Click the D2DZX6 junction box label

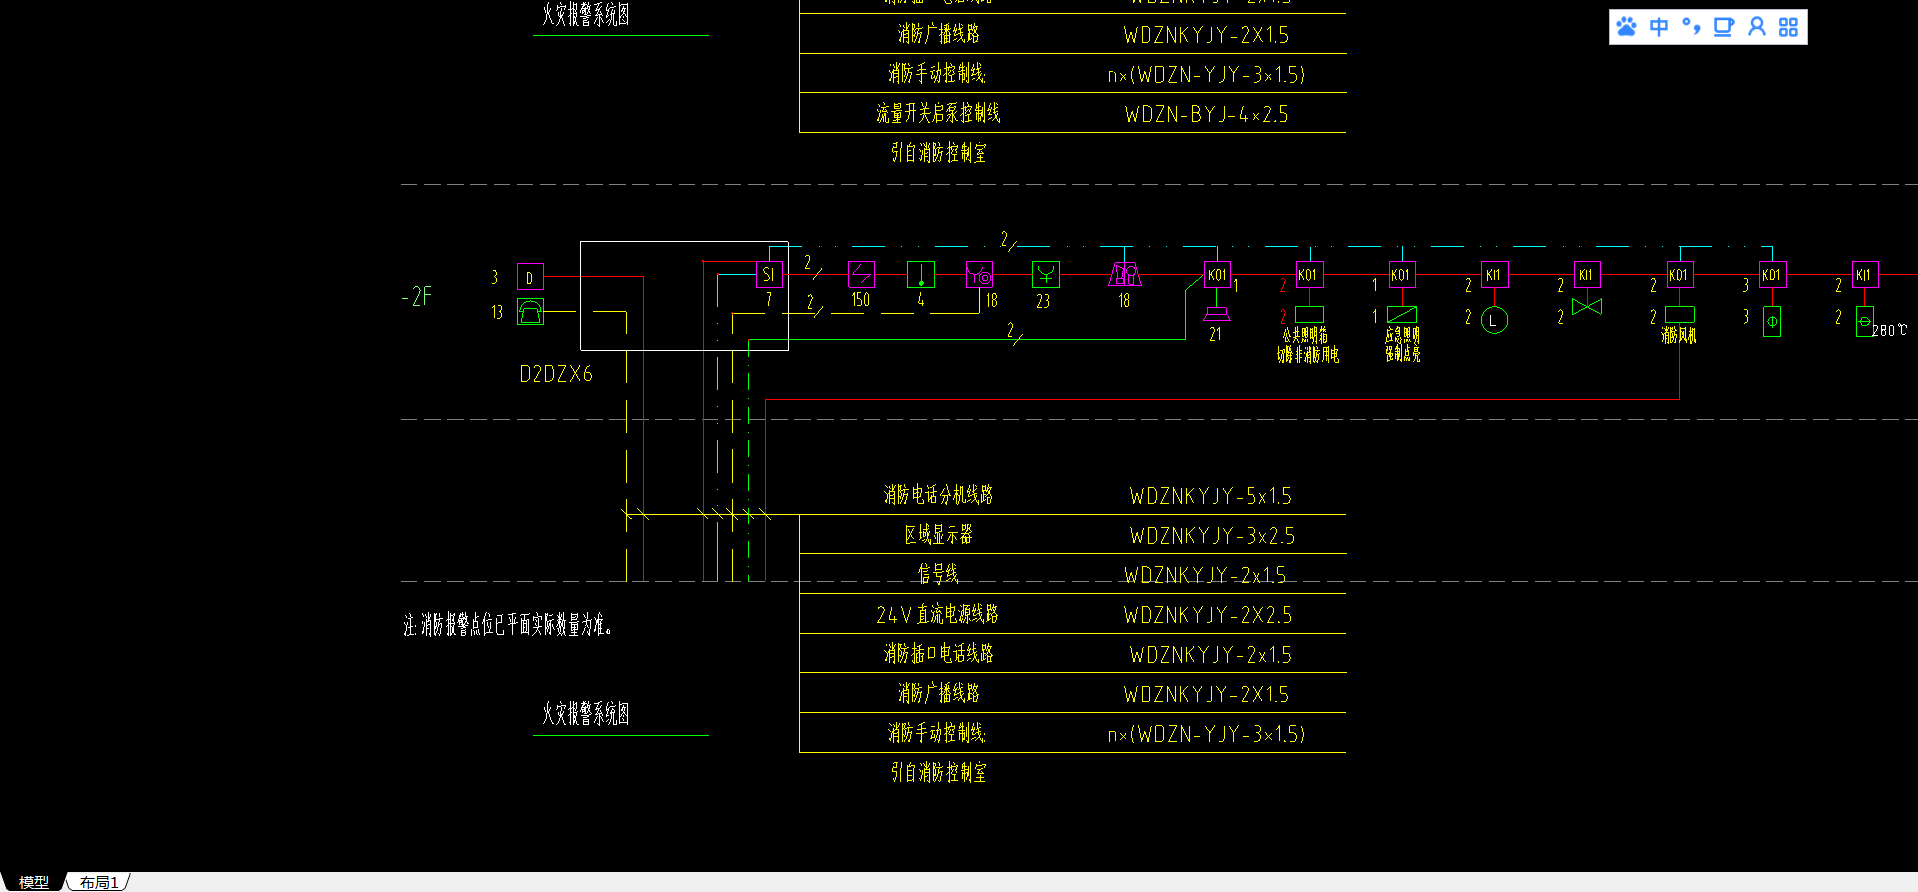[x=556, y=374]
